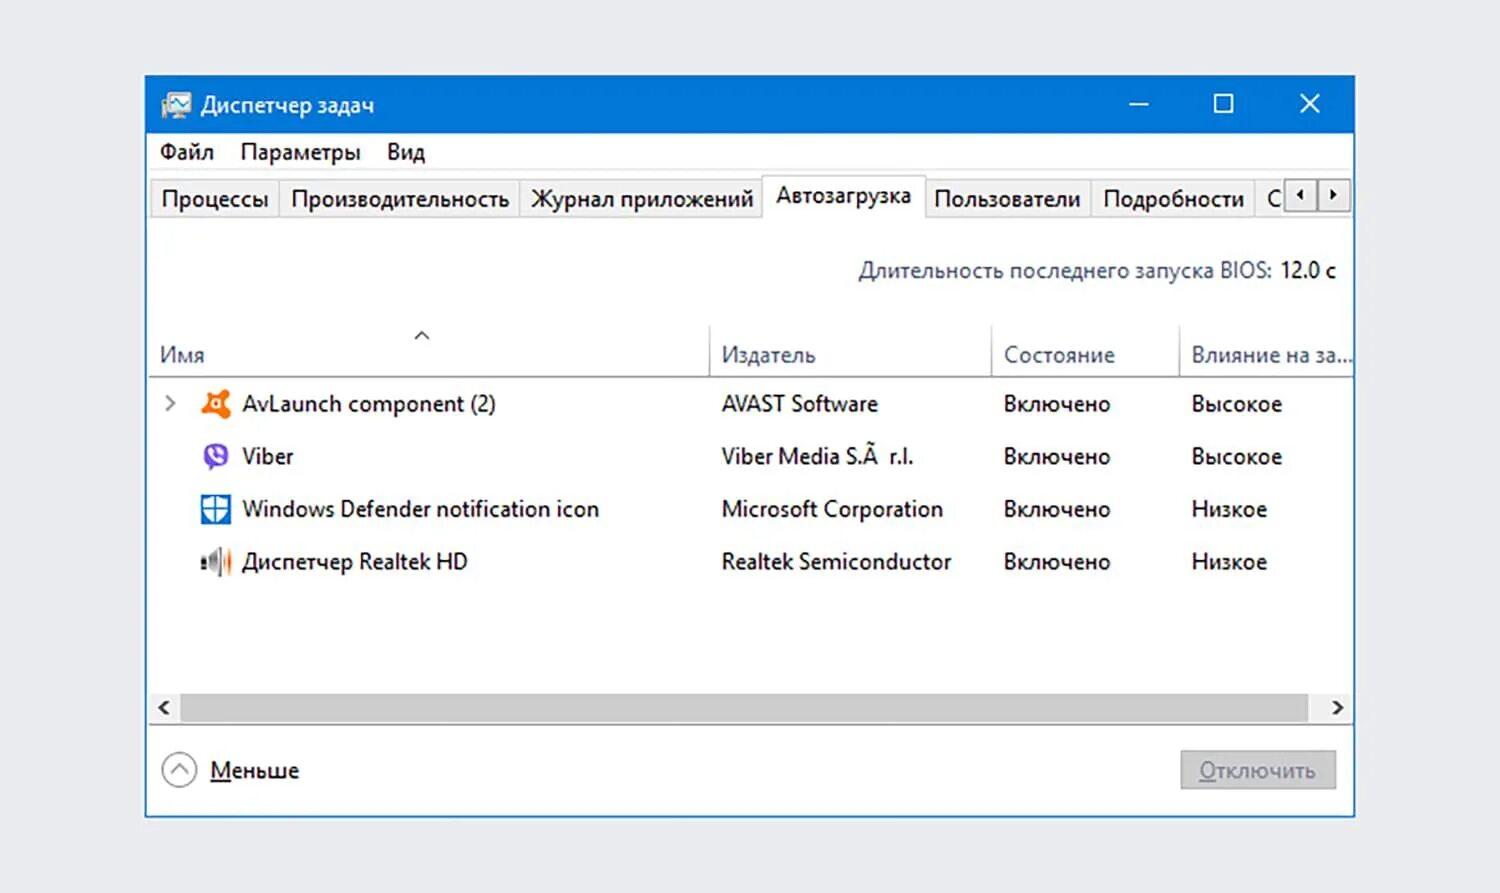This screenshot has width=1500, height=893.
Task: Click Включено status in Viber row
Action: (1057, 457)
